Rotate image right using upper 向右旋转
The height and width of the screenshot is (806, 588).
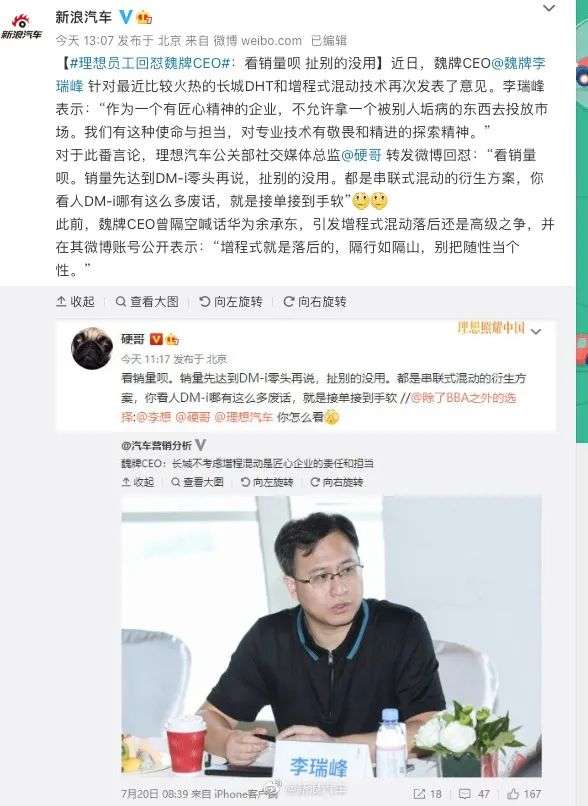point(315,301)
